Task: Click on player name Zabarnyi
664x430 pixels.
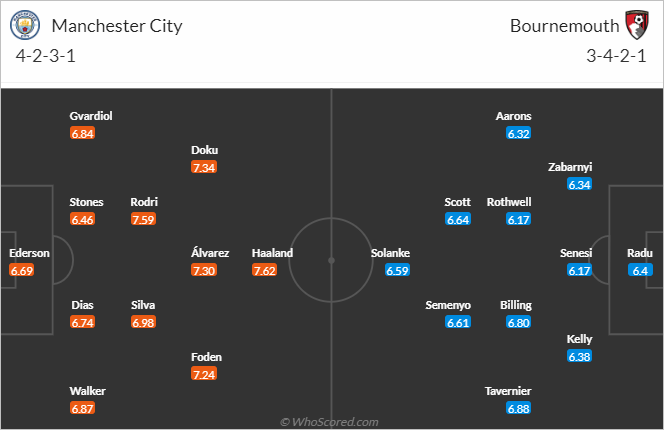Action: [x=570, y=167]
